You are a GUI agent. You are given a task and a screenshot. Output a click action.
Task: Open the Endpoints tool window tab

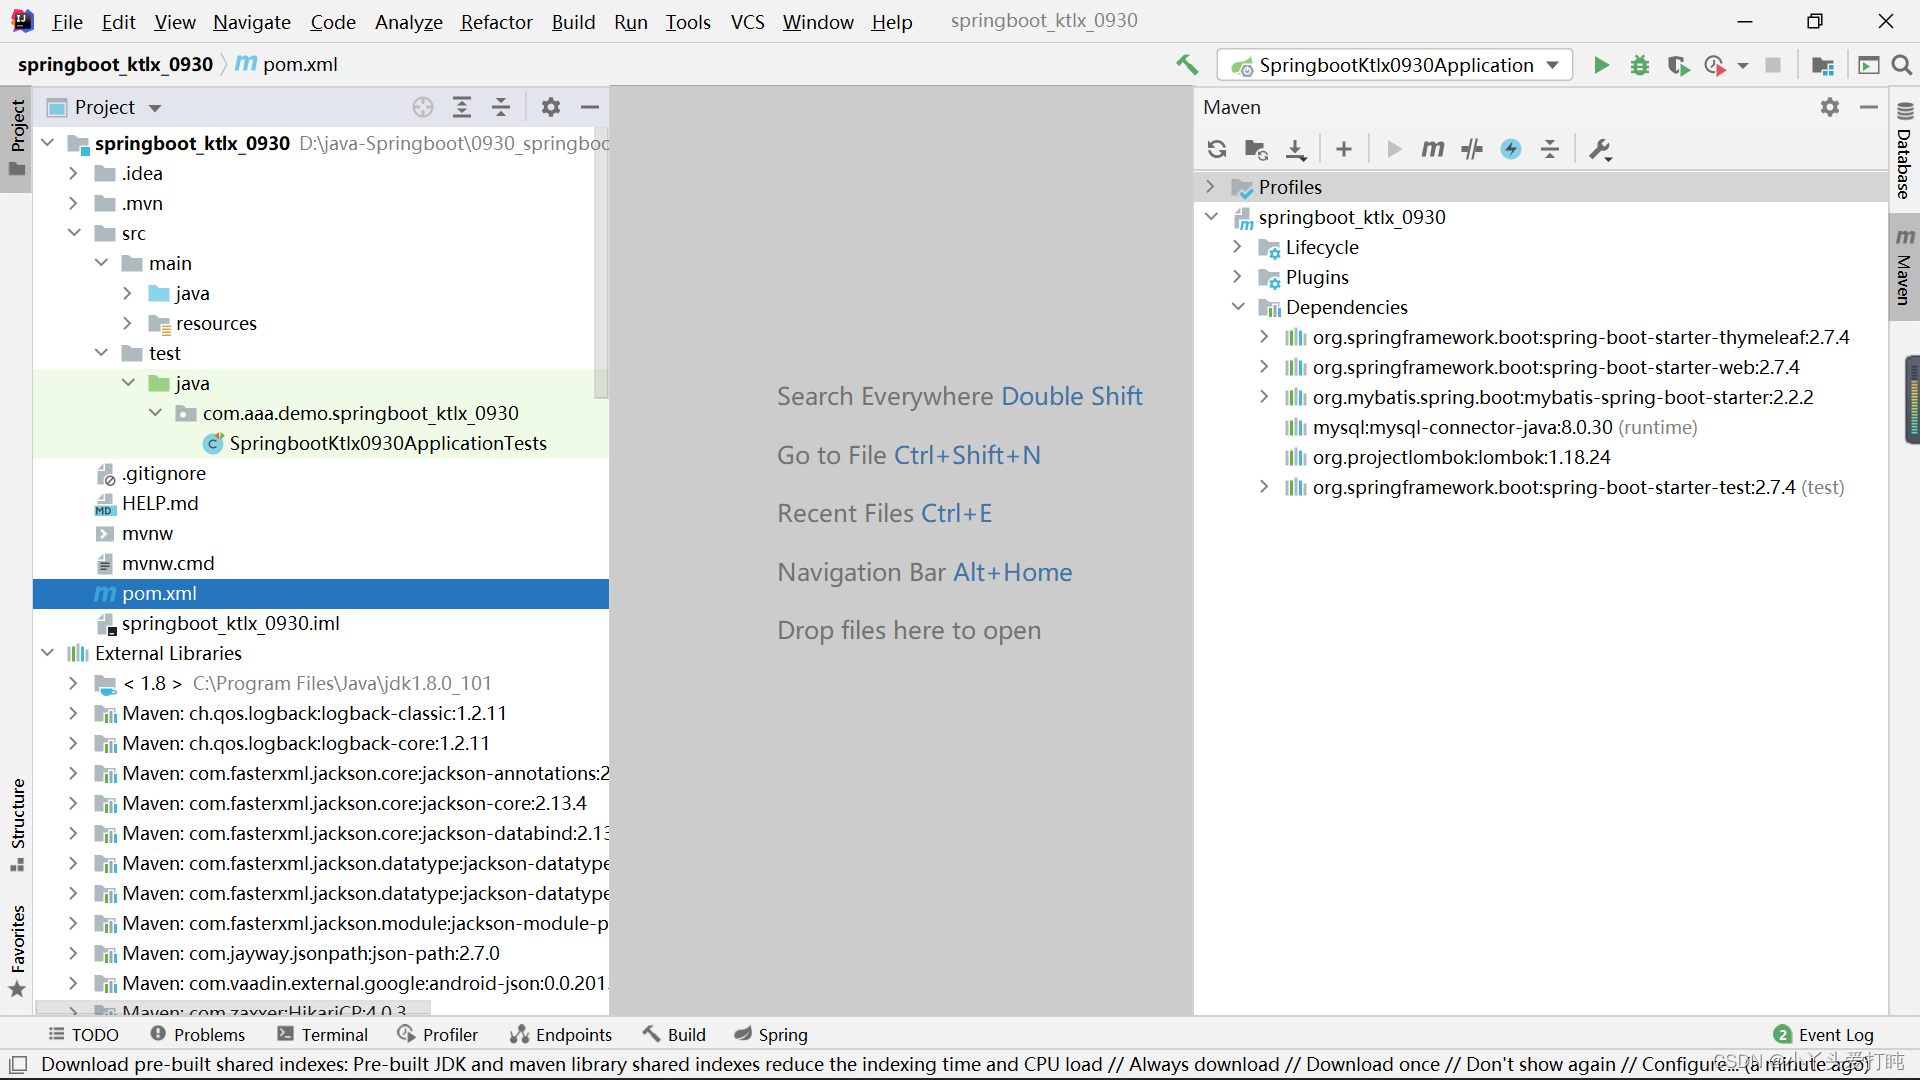click(x=561, y=1034)
